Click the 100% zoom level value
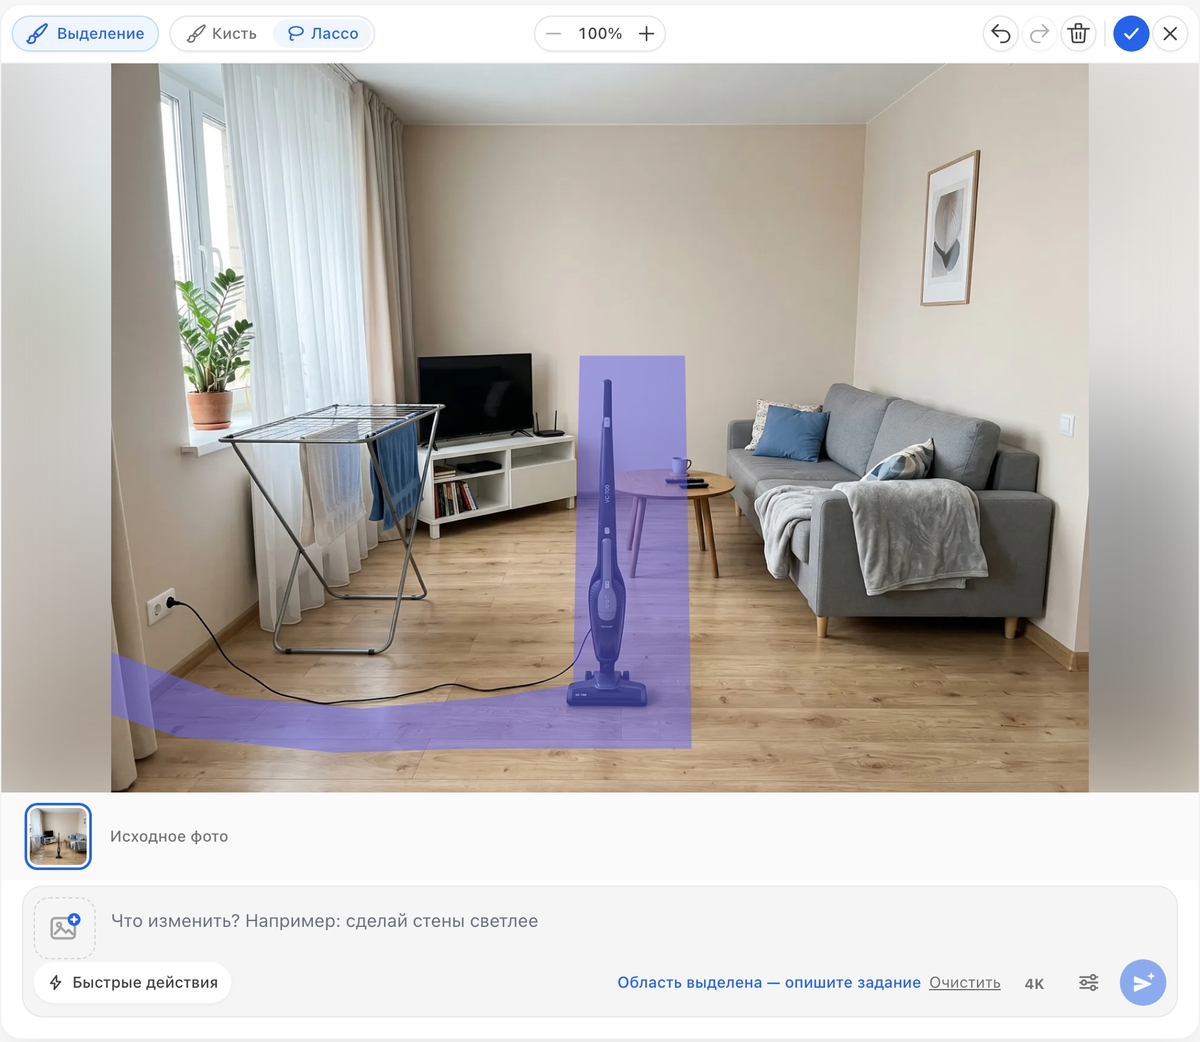This screenshot has width=1200, height=1042. [x=600, y=34]
